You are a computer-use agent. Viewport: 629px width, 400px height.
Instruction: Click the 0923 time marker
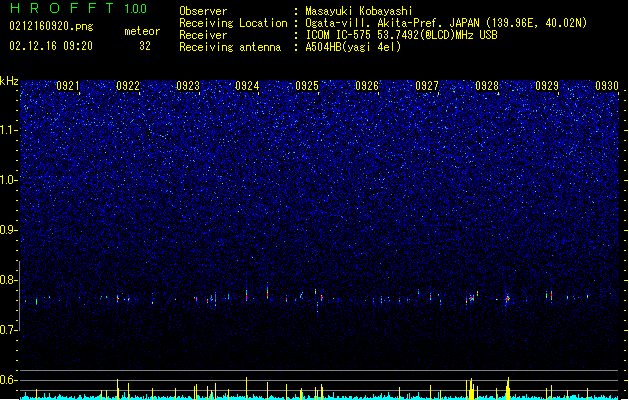pyautogui.click(x=188, y=86)
